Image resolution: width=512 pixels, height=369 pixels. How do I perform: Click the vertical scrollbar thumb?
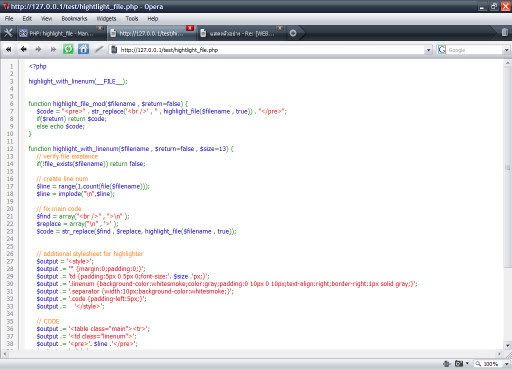click(x=508, y=167)
